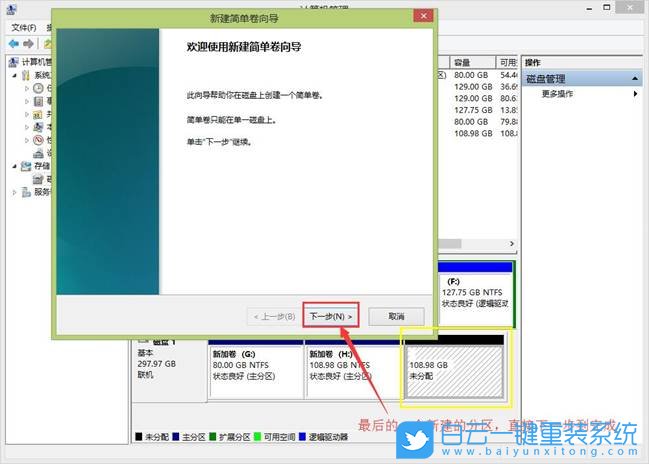
Task: Click the gray forward arrow in Computer Management toolbar
Action: point(28,43)
